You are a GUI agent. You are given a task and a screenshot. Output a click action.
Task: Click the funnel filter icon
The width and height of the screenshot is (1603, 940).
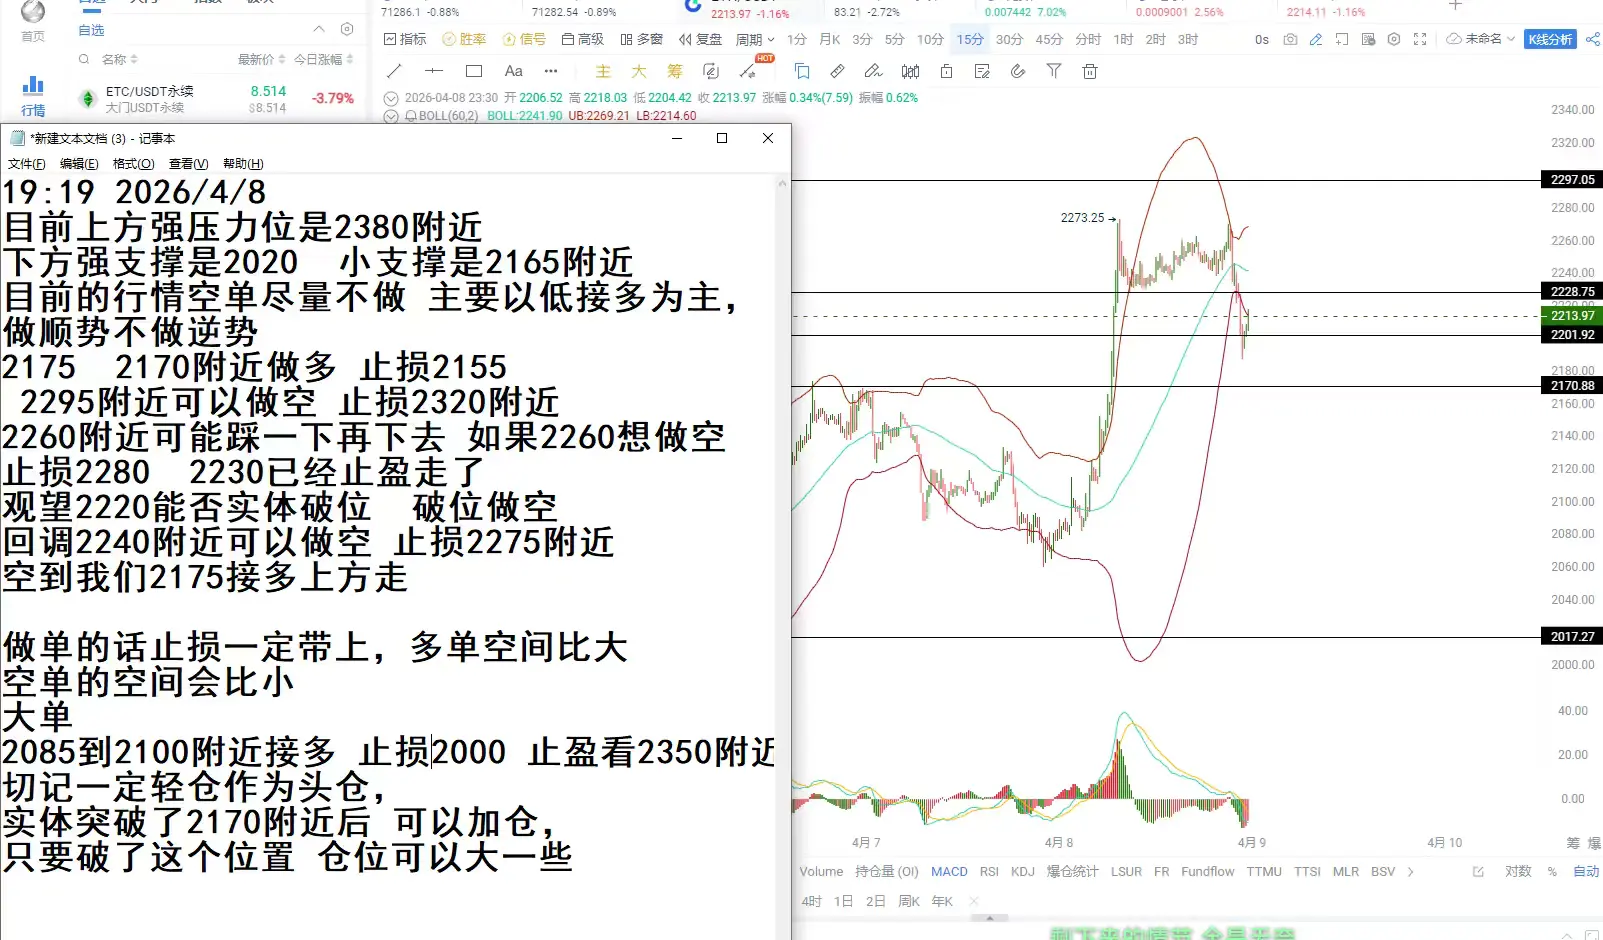1054,71
